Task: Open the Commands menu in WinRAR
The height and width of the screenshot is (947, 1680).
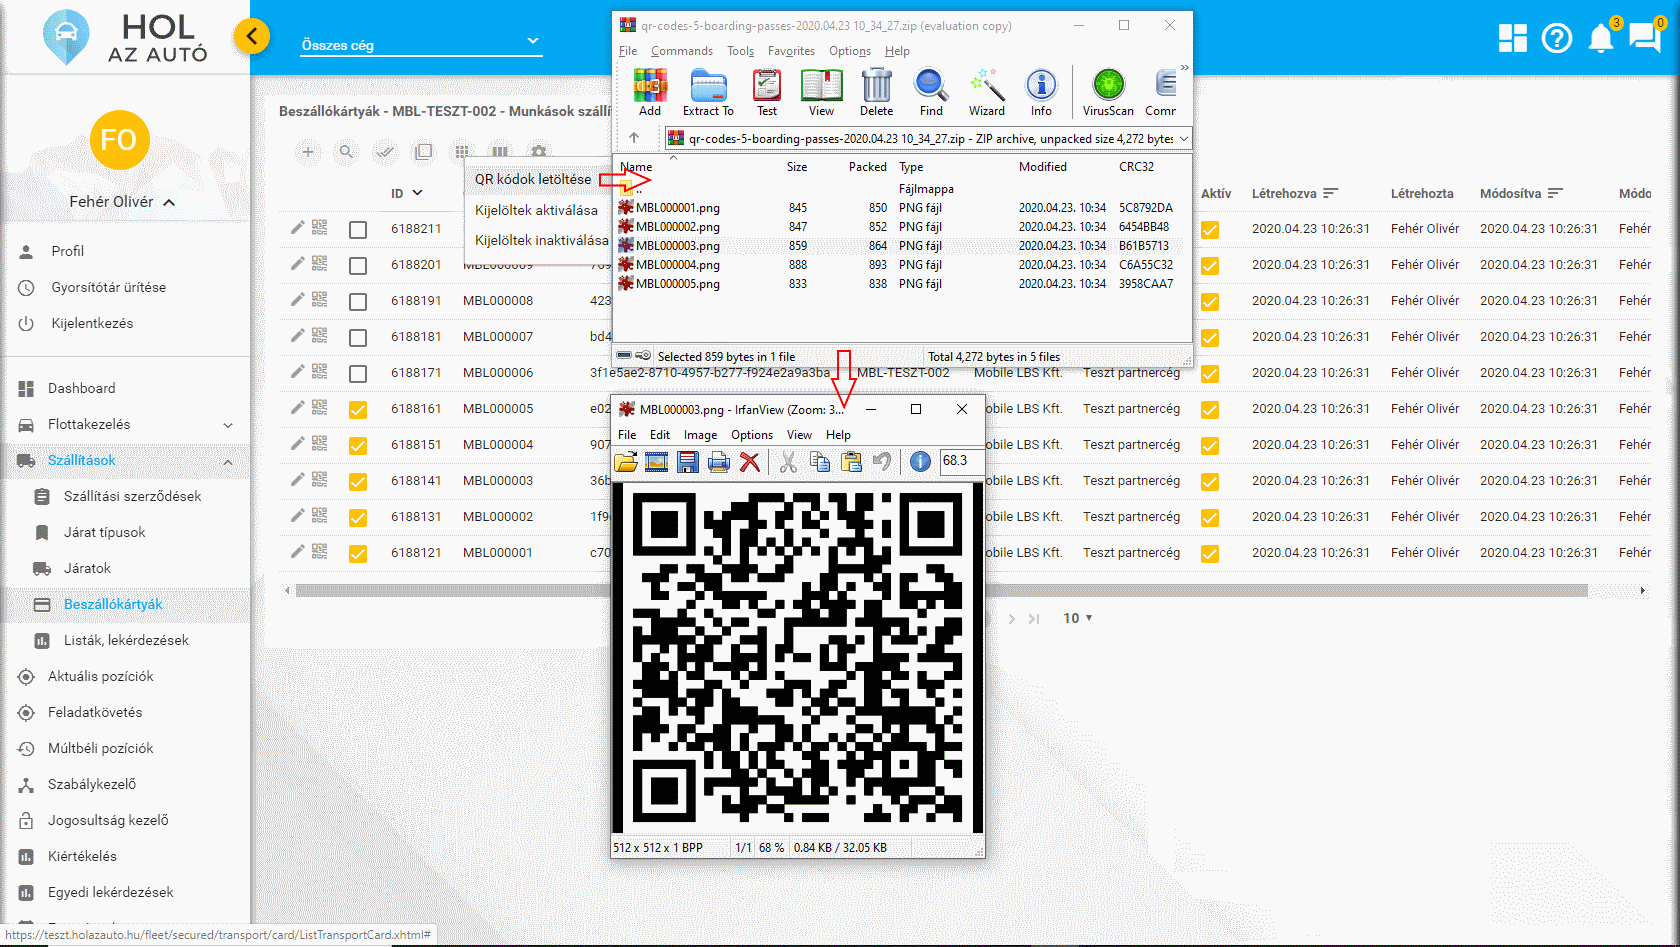Action: (x=681, y=51)
